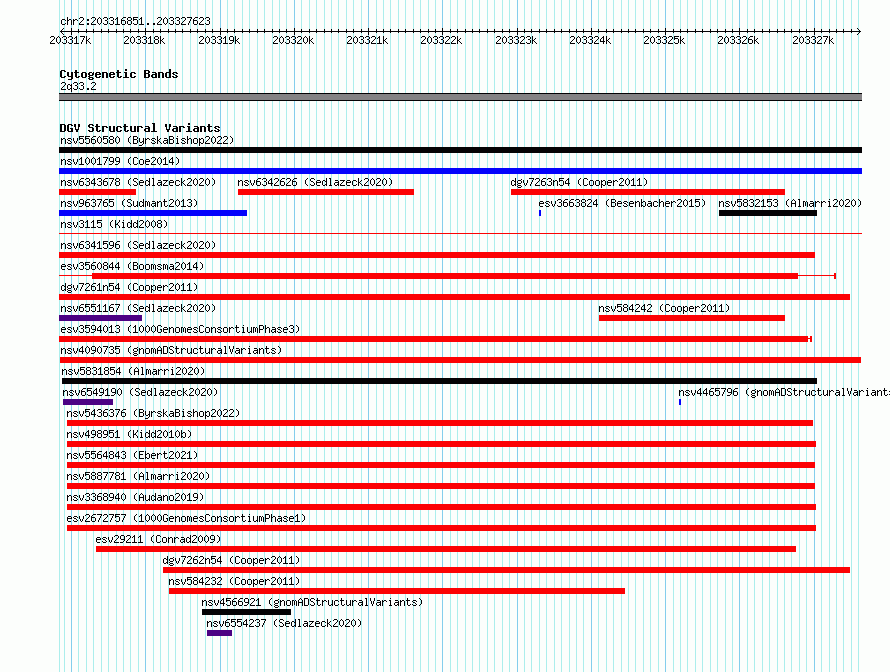Click the 203322k ruler position label
890x672 pixels.
point(441,40)
